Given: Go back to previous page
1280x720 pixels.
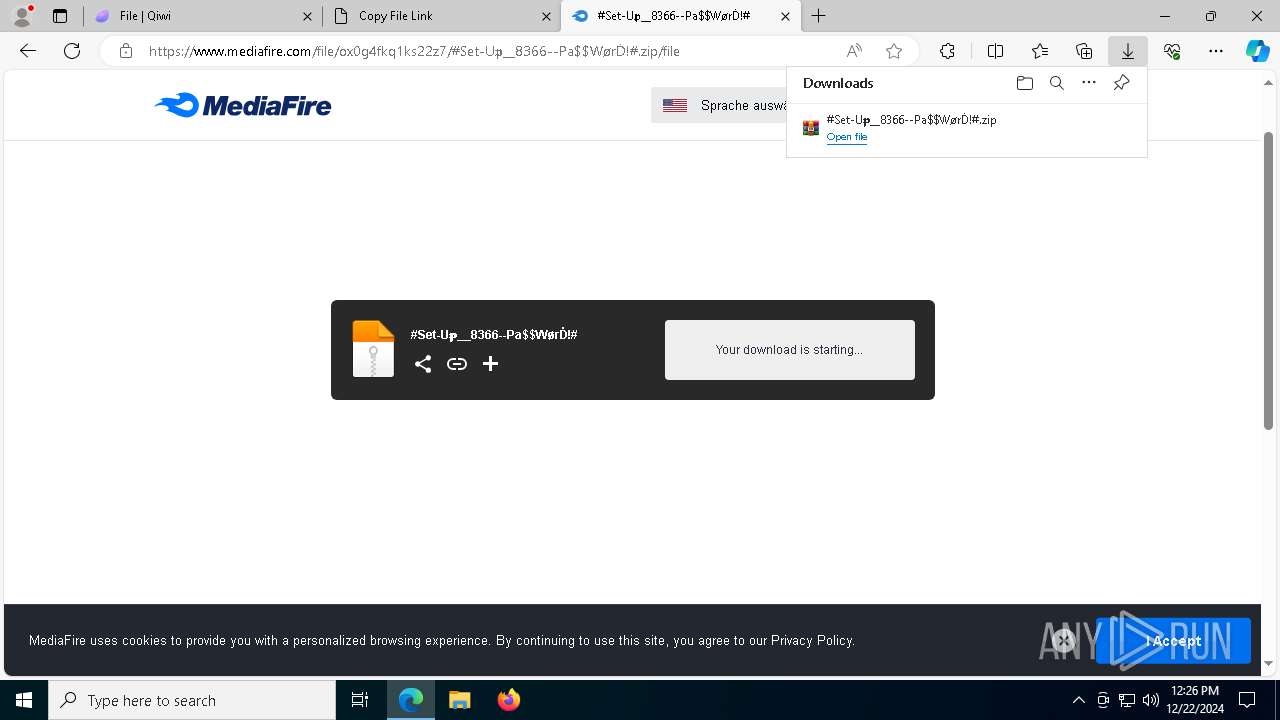Looking at the screenshot, I should click(x=28, y=51).
